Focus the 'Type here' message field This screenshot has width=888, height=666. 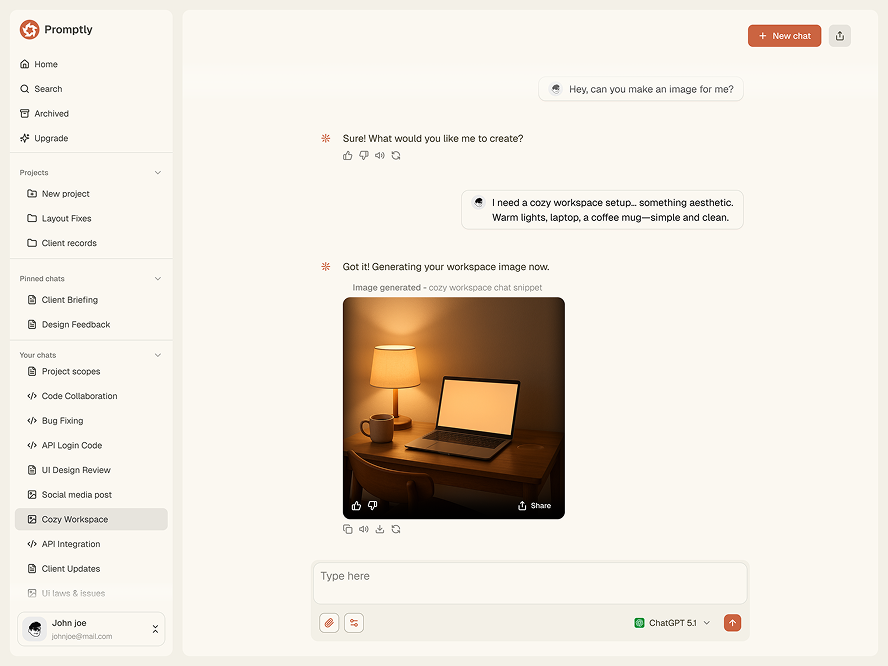point(530,582)
